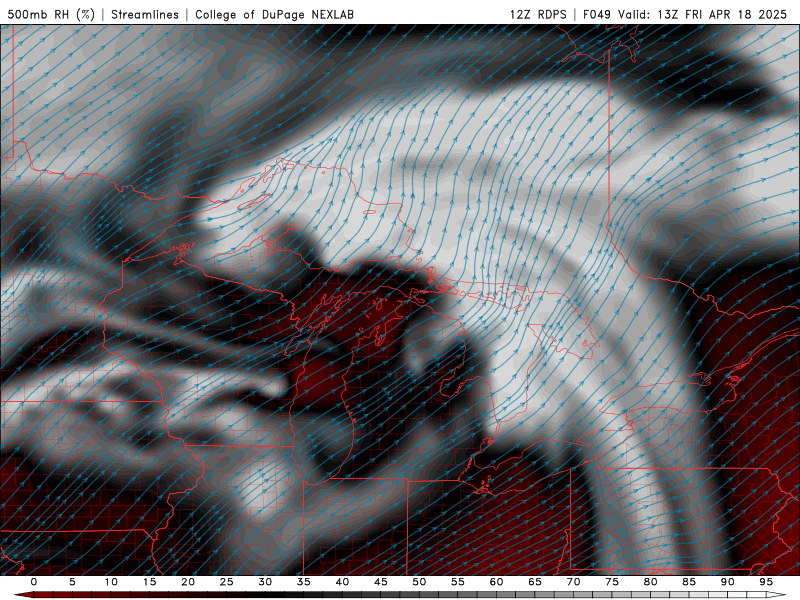The height and width of the screenshot is (600, 800).
Task: Click the 'College of DuPage NEXLAB' text
Action: (274, 14)
